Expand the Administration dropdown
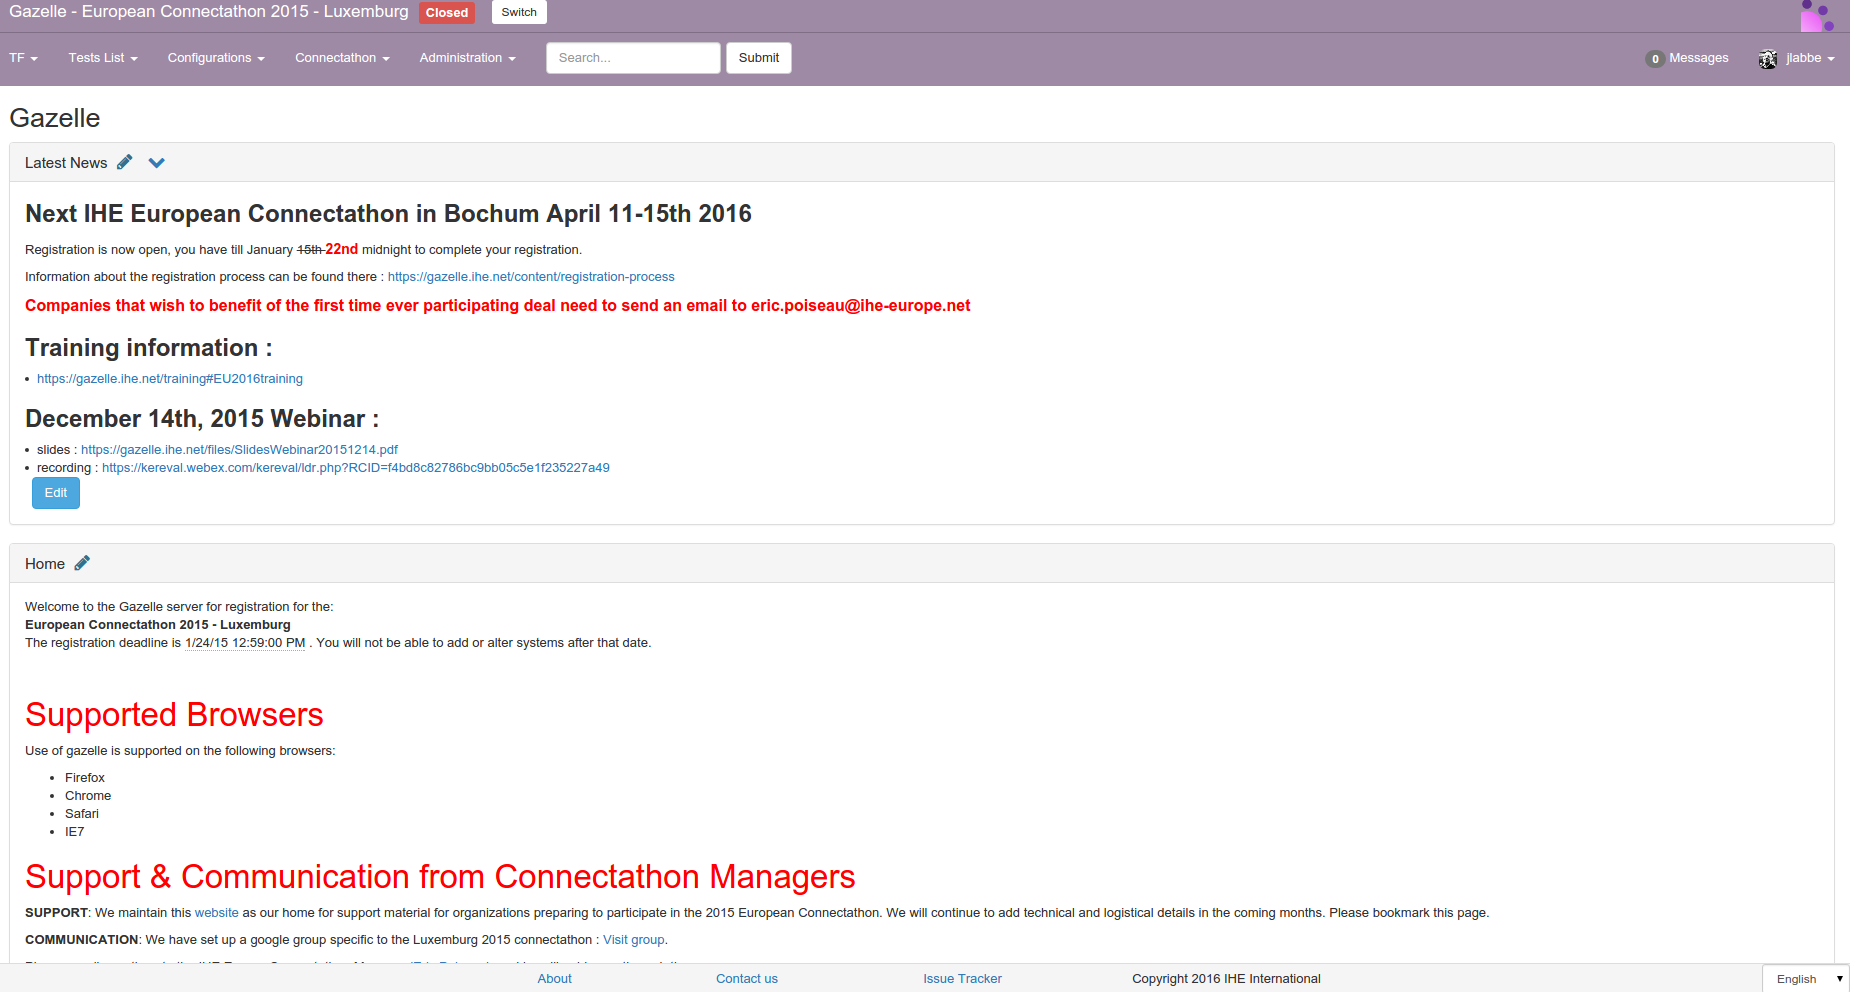 tap(467, 58)
